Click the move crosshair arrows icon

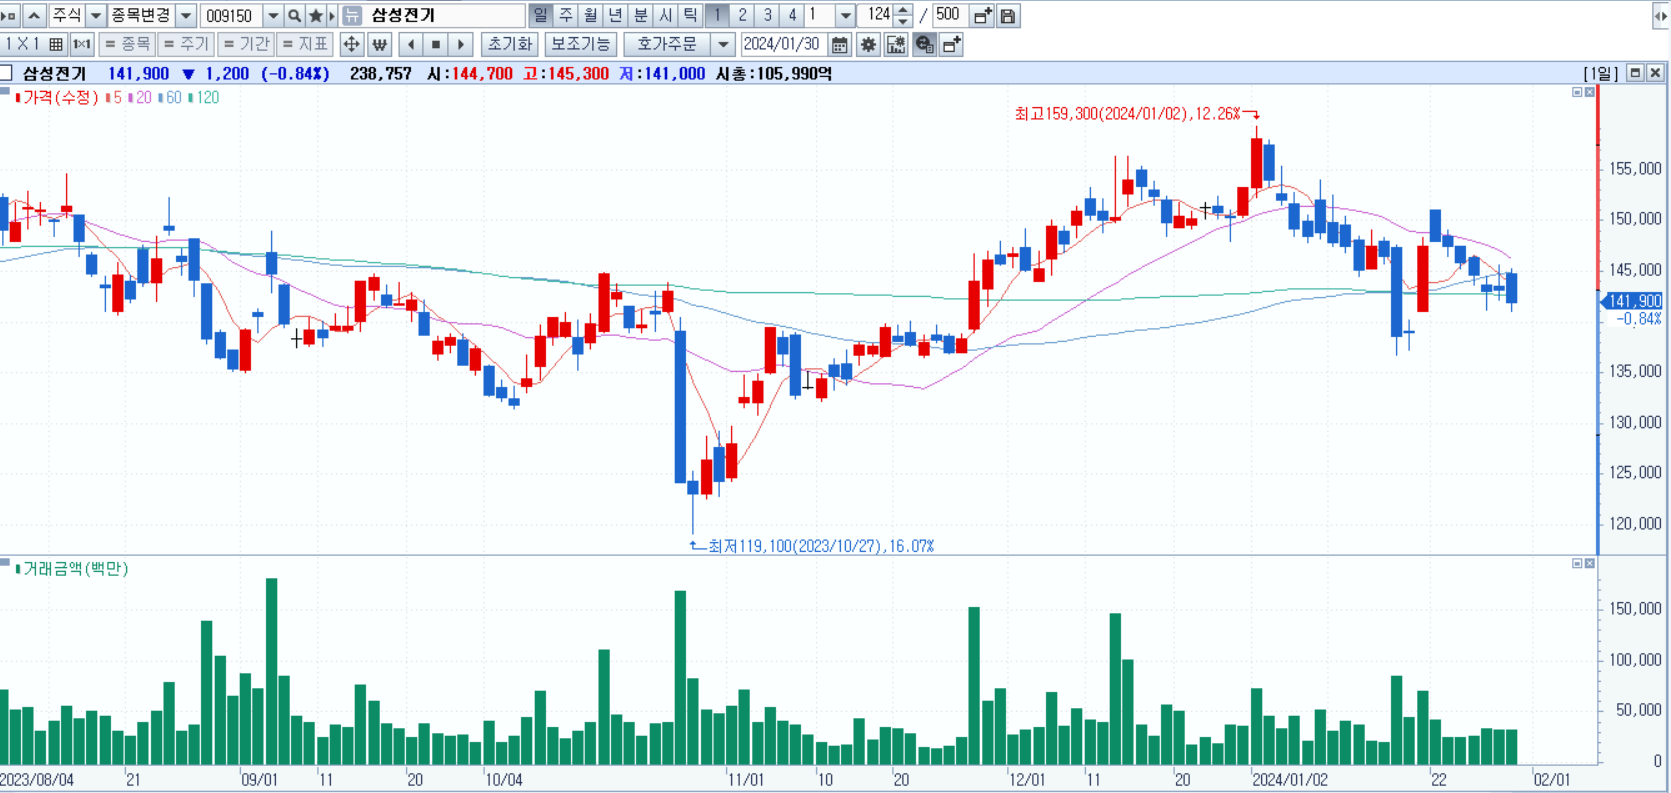(351, 44)
